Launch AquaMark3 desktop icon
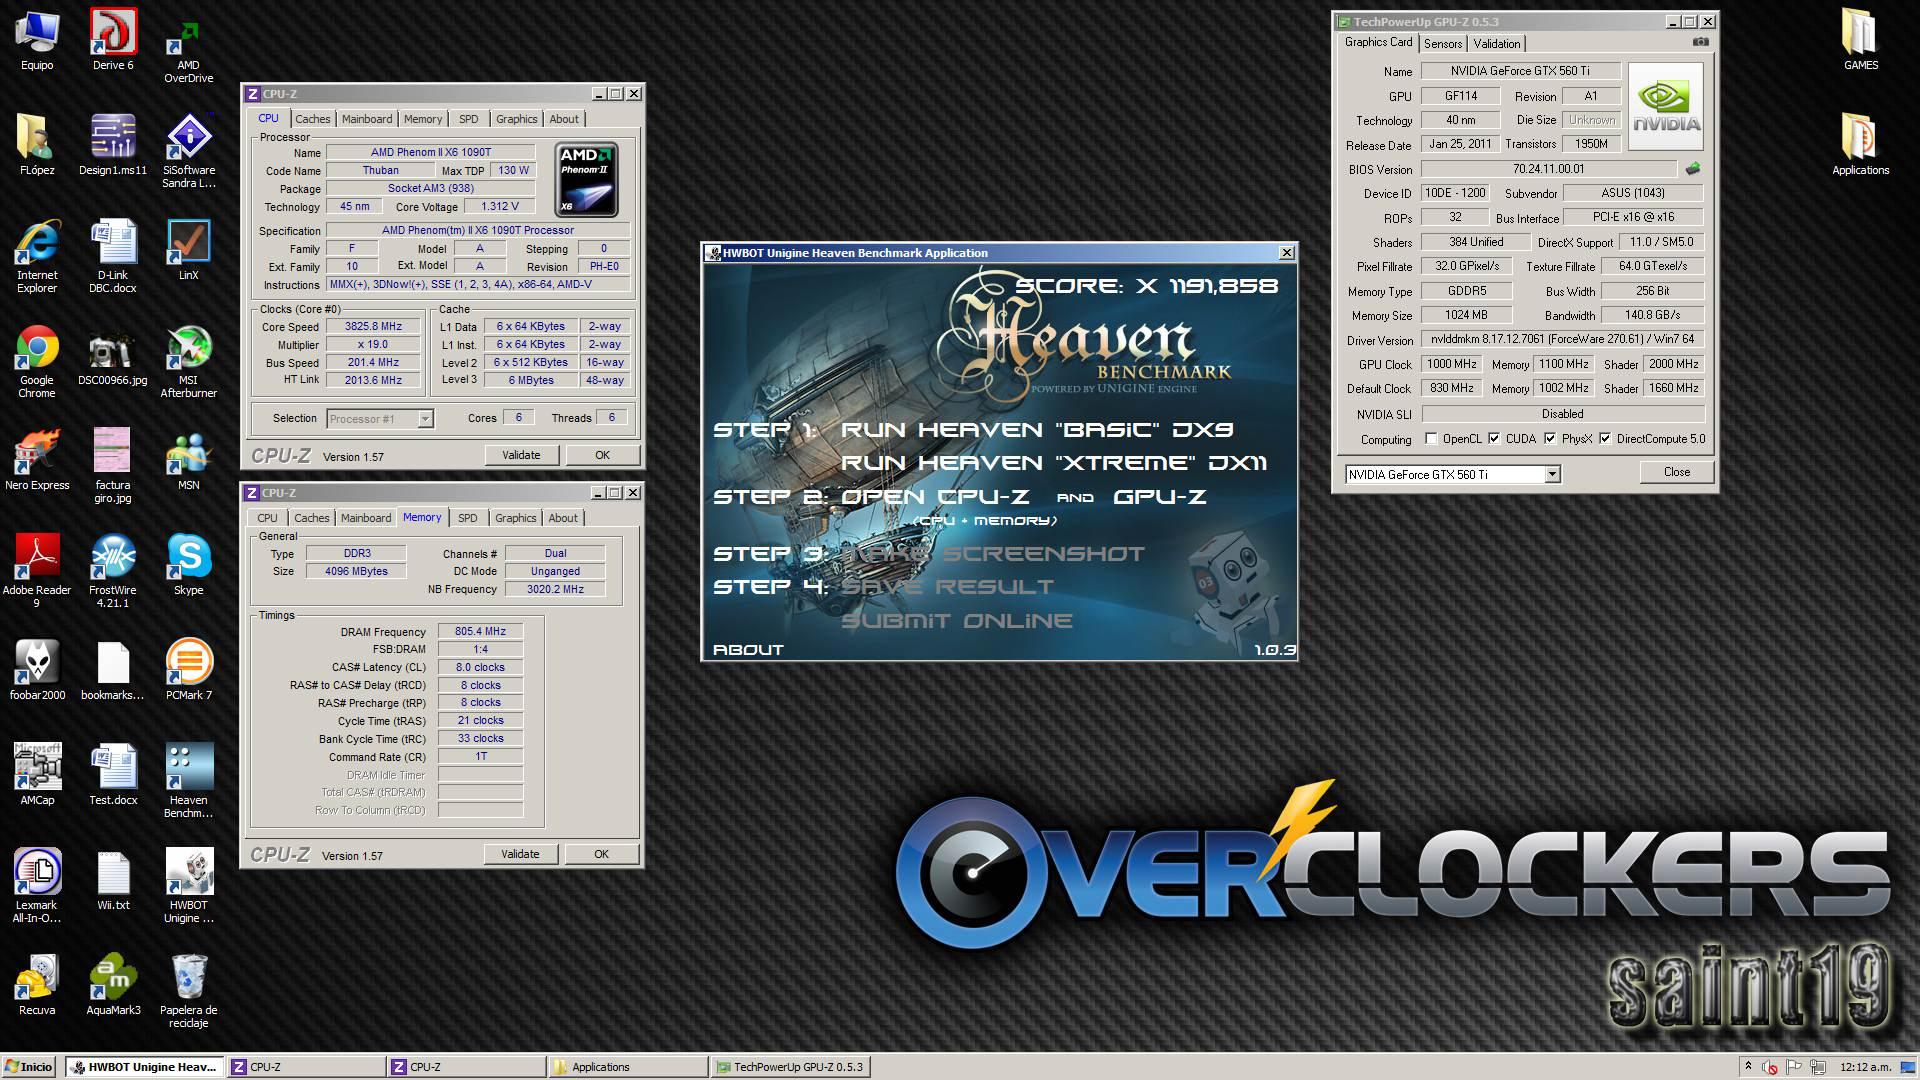The image size is (1920, 1080). [x=113, y=985]
